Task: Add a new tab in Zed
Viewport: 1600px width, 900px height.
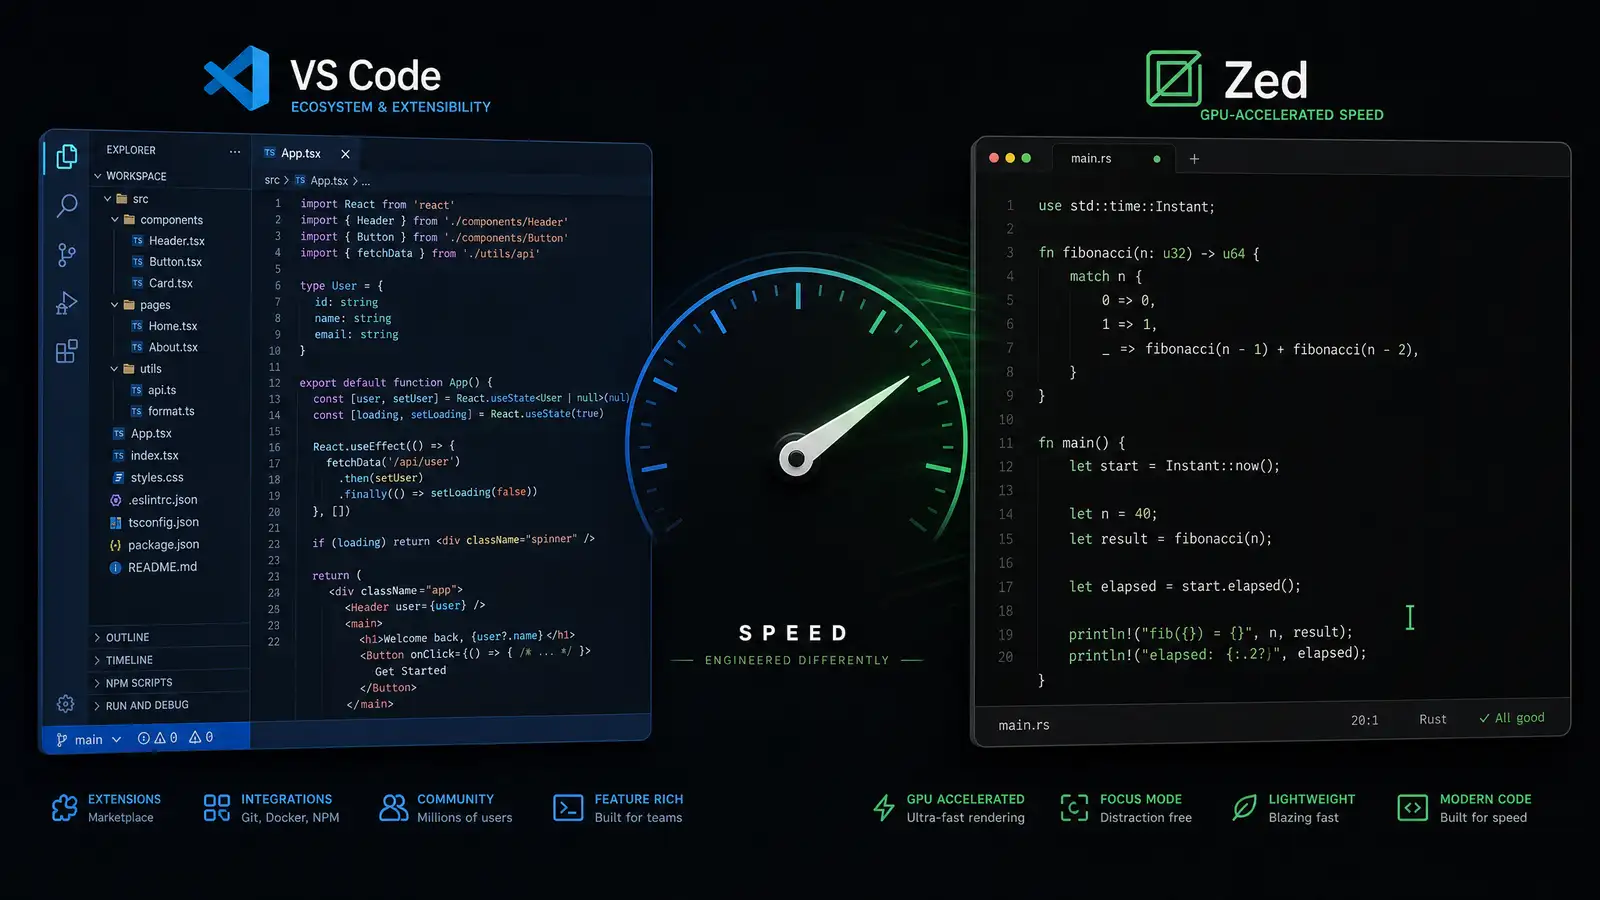Action: (1194, 159)
